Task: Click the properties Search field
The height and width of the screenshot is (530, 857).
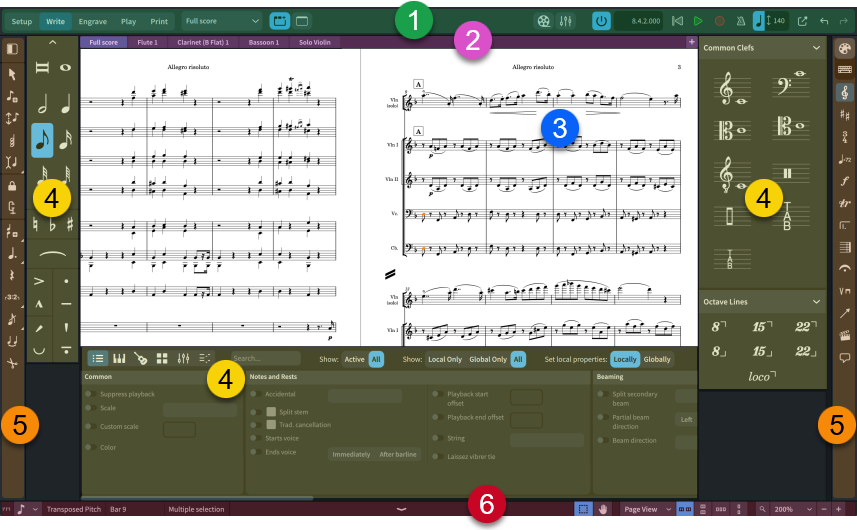Action: point(265,358)
